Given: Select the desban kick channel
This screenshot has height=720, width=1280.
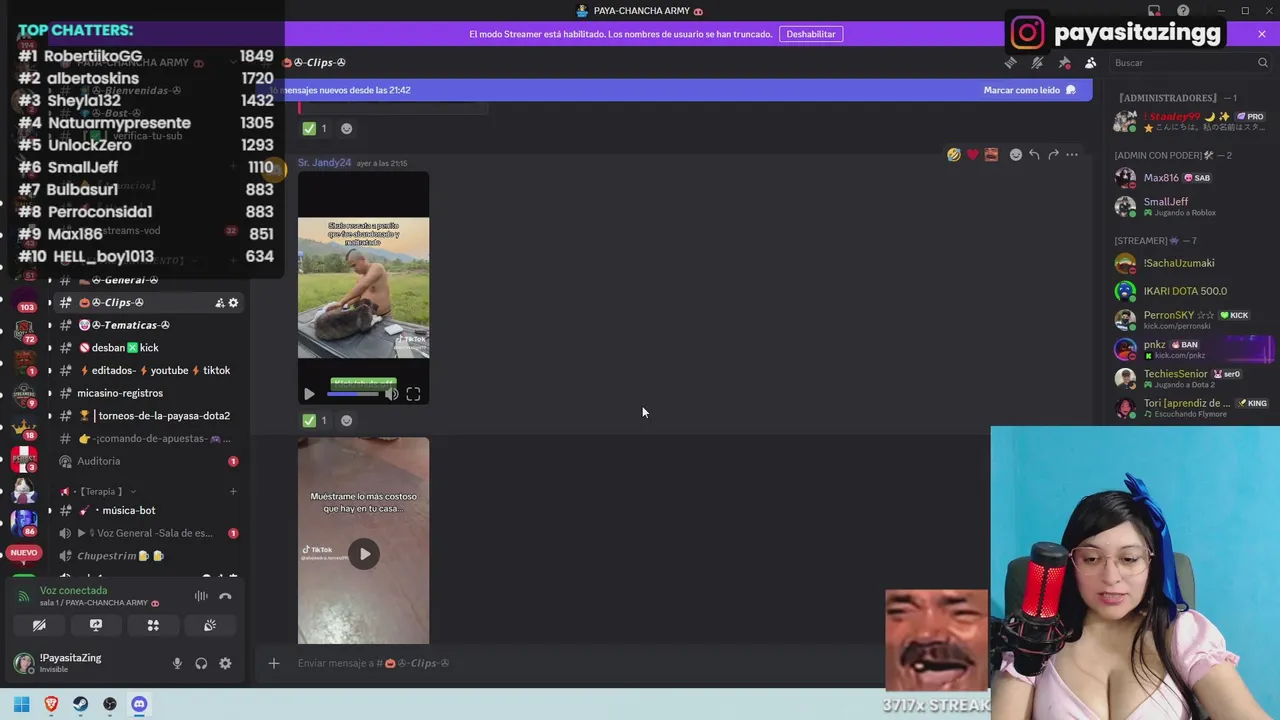Looking at the screenshot, I should (150, 348).
